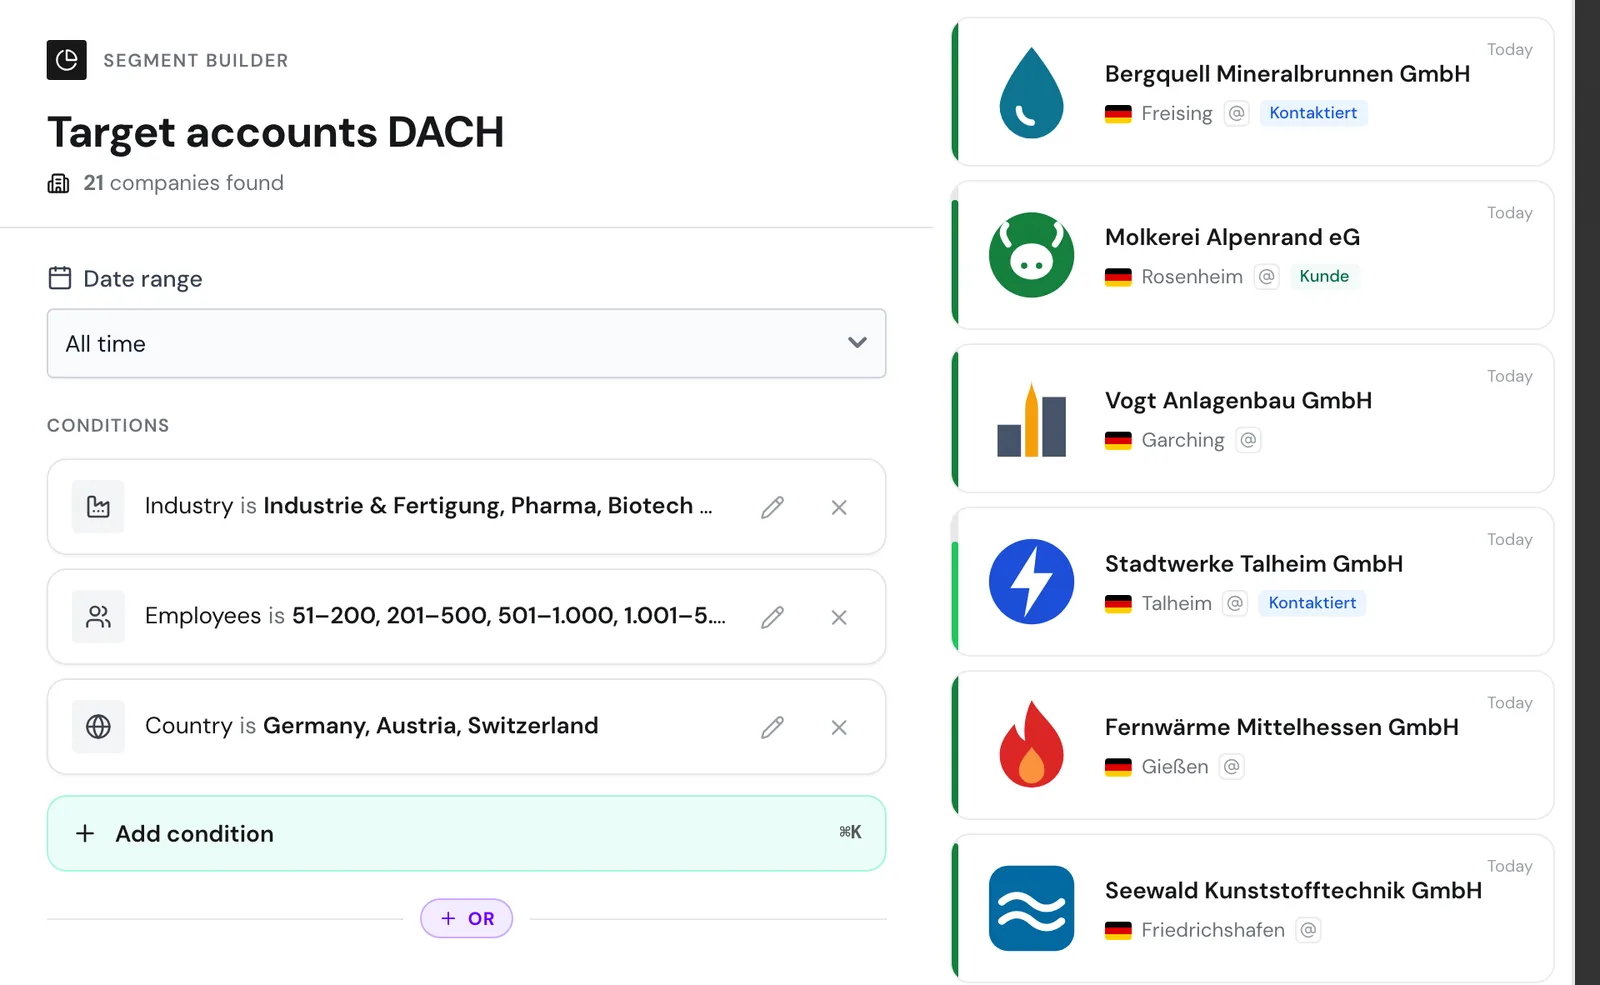Click the Kunde tag on Molkerei Alpenrand

tap(1324, 276)
